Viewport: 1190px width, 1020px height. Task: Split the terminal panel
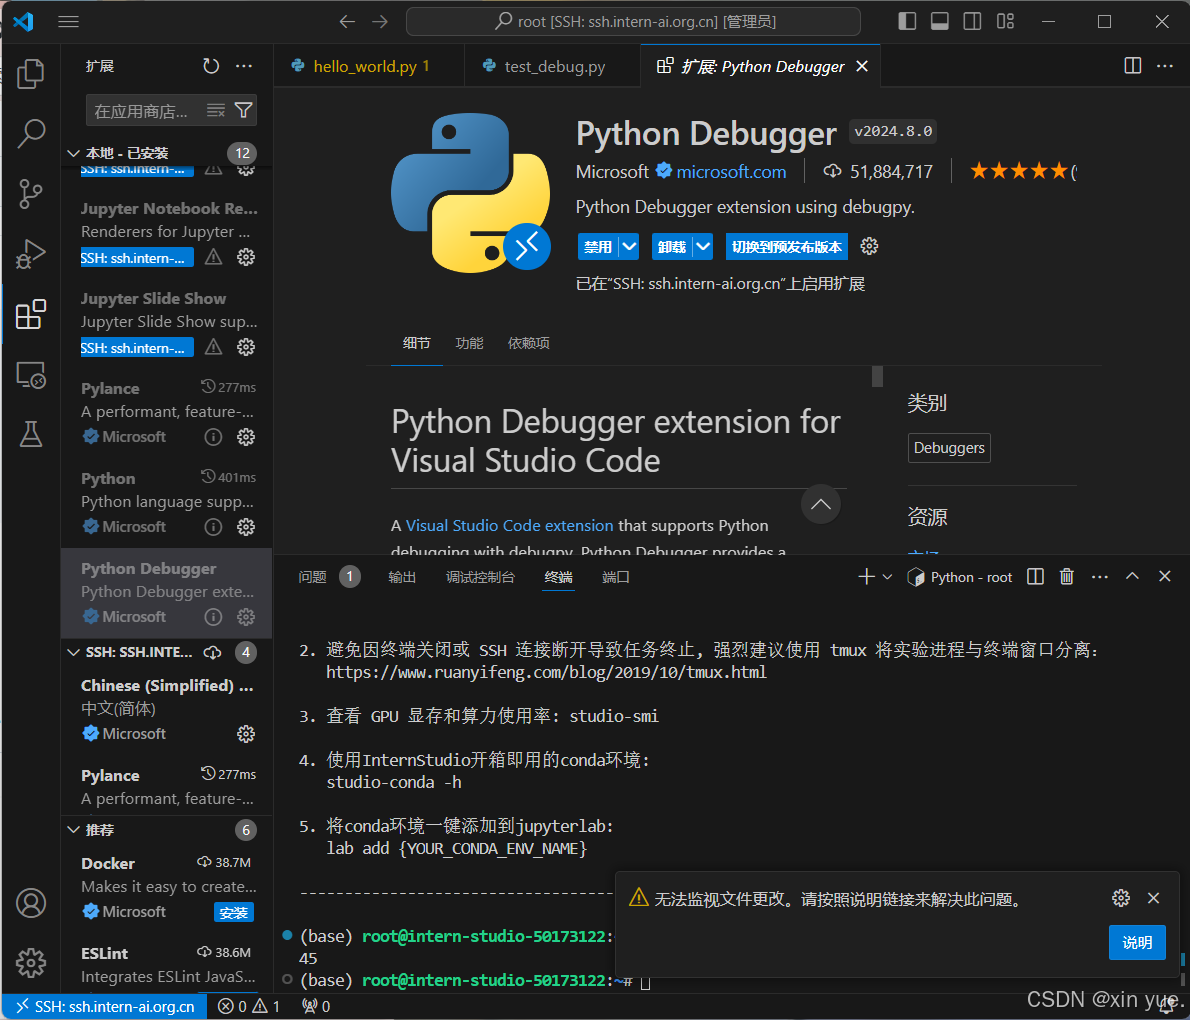point(1034,576)
